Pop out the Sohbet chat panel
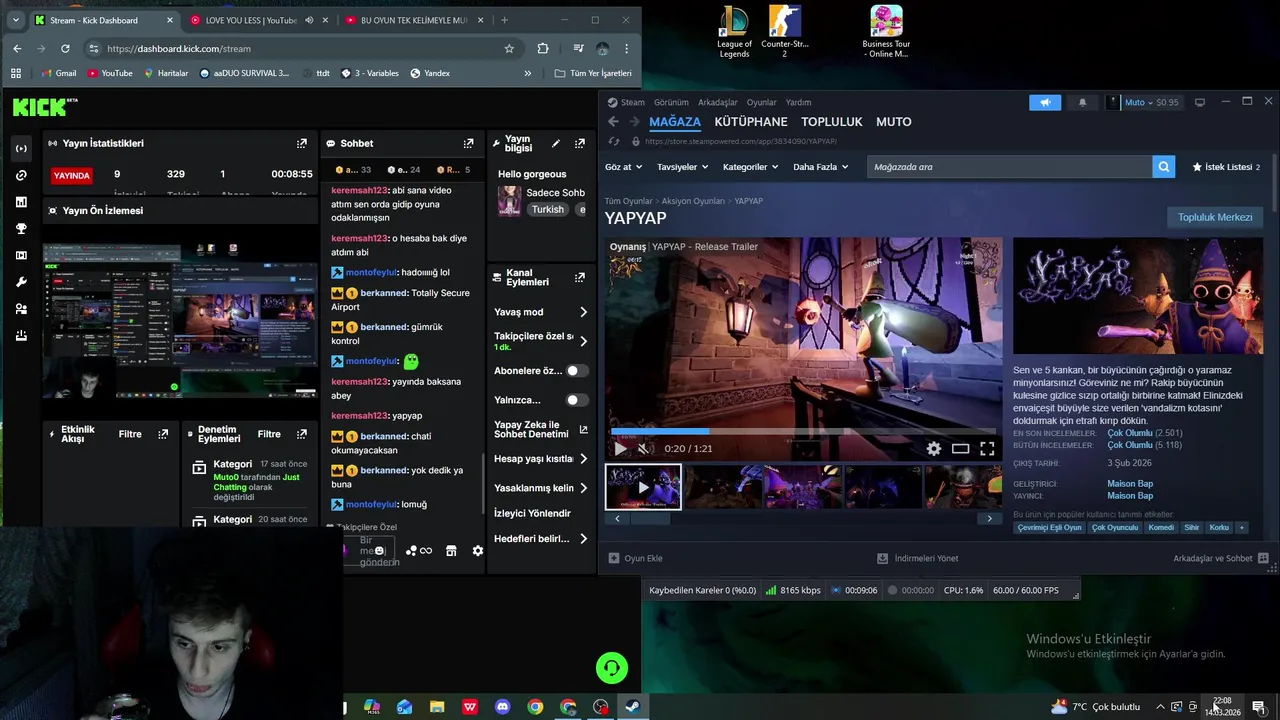Image resolution: width=1280 pixels, height=720 pixels. [x=468, y=143]
